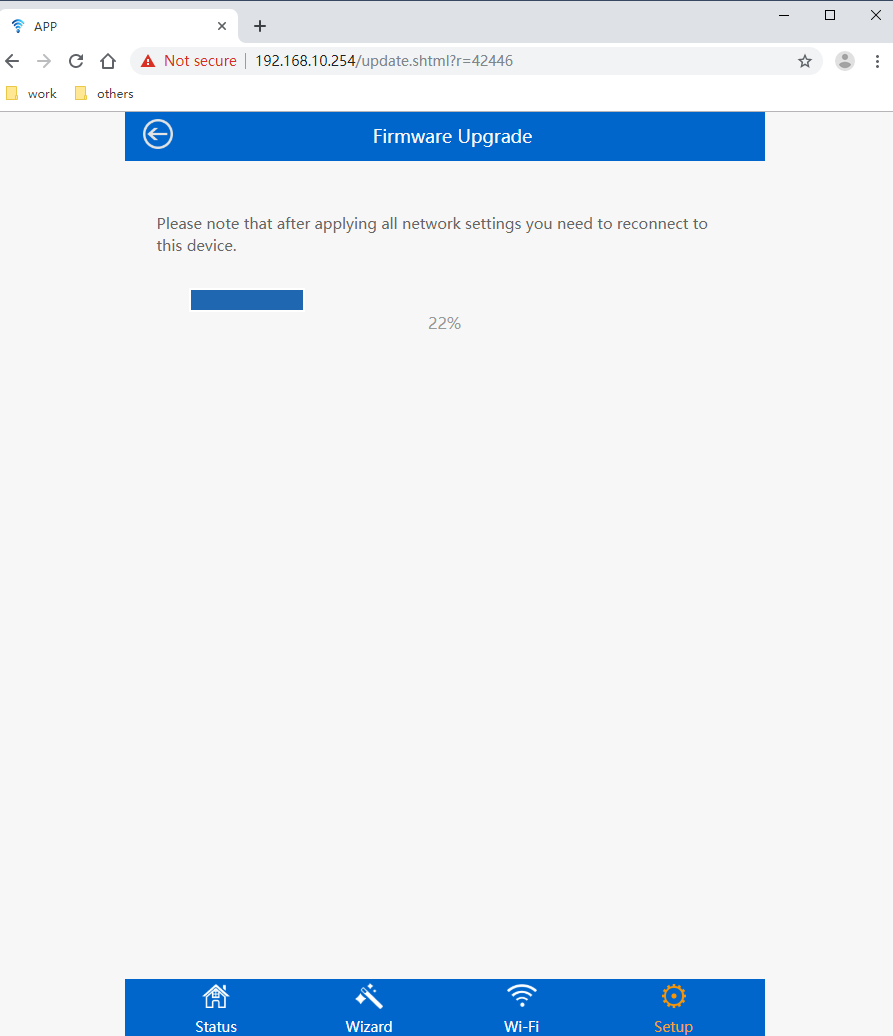Click the 22% progress text

tap(445, 323)
